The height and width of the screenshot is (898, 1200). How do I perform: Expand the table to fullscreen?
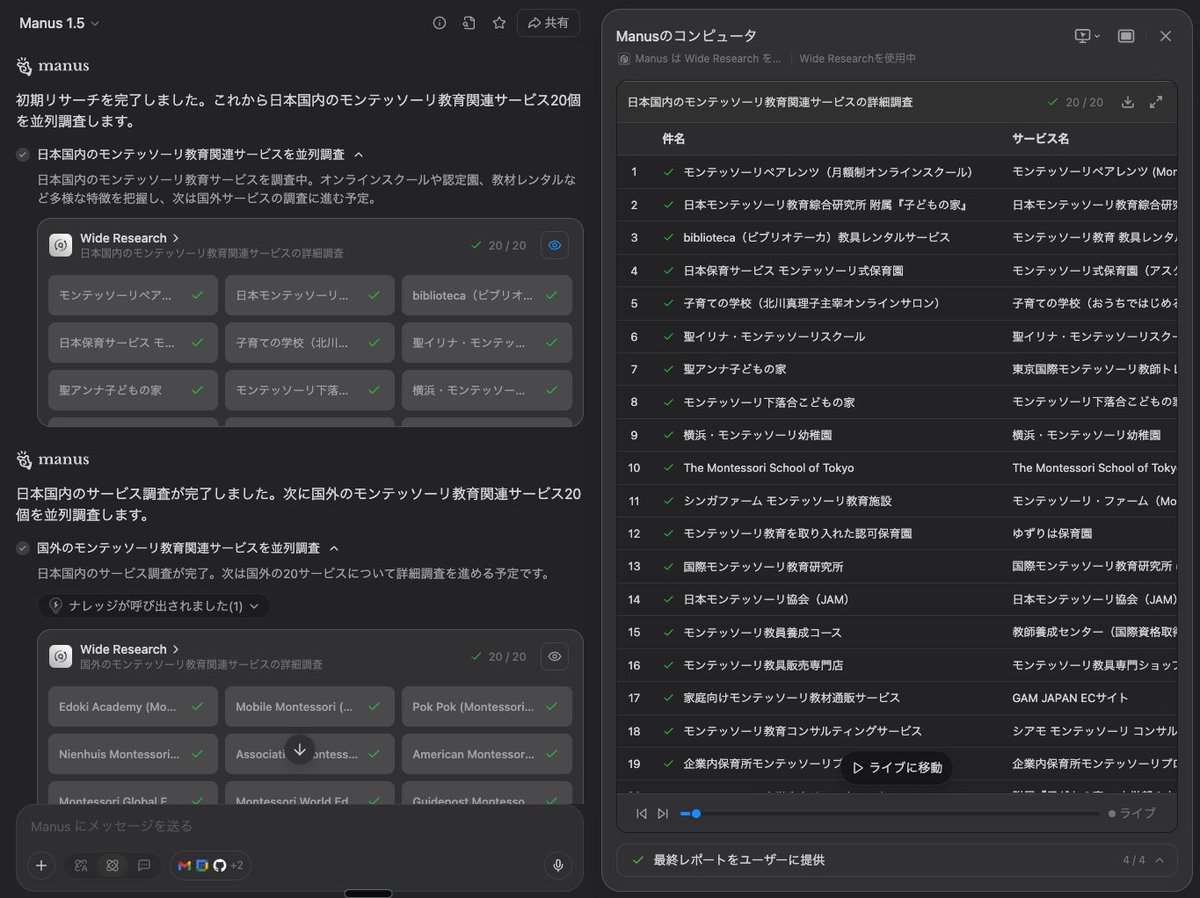click(1156, 102)
